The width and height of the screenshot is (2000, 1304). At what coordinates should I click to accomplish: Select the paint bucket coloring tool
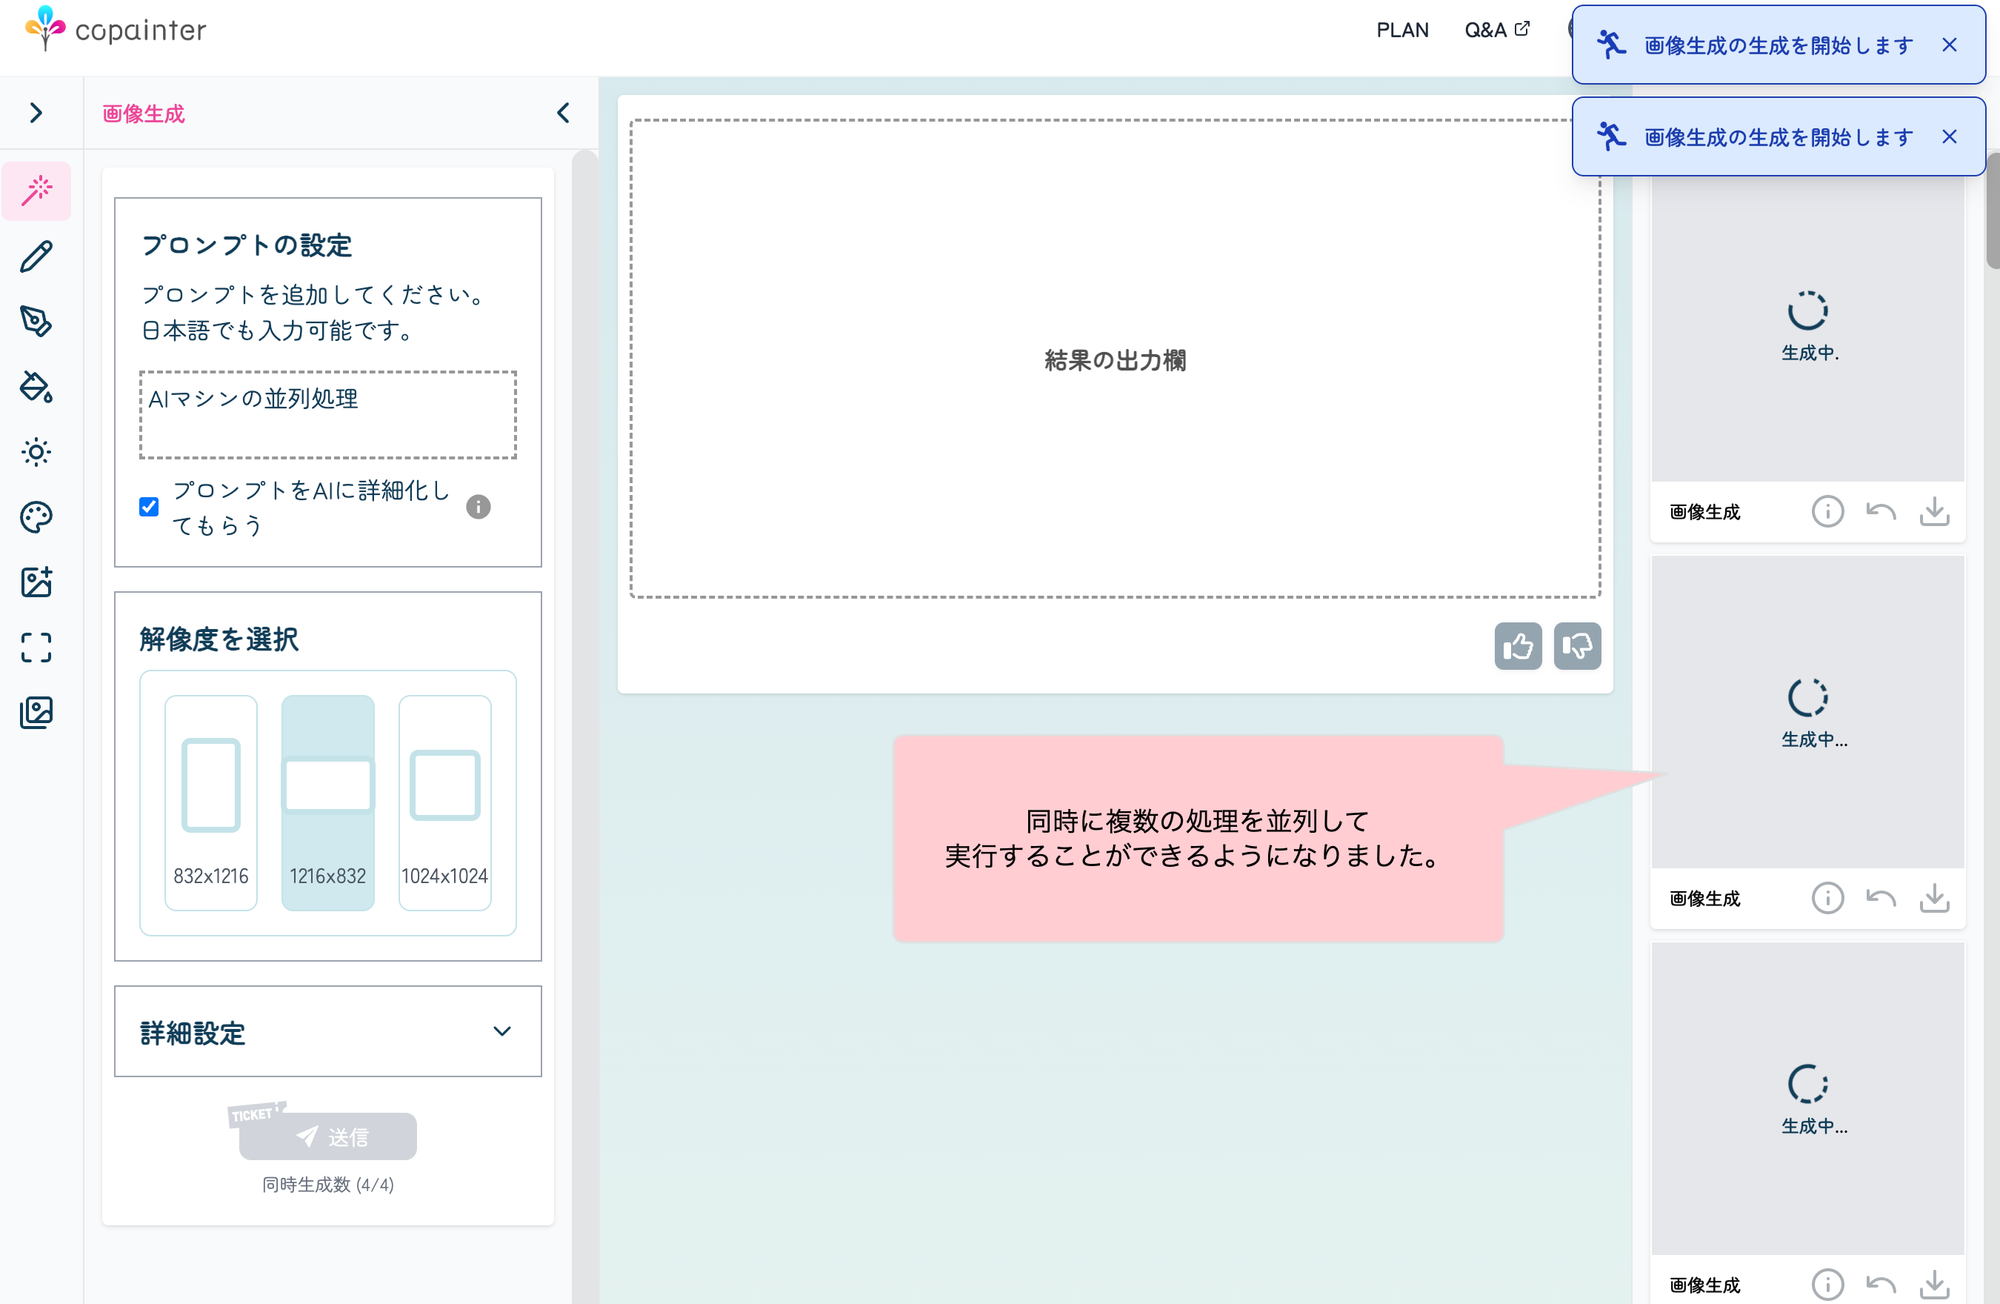[x=37, y=386]
